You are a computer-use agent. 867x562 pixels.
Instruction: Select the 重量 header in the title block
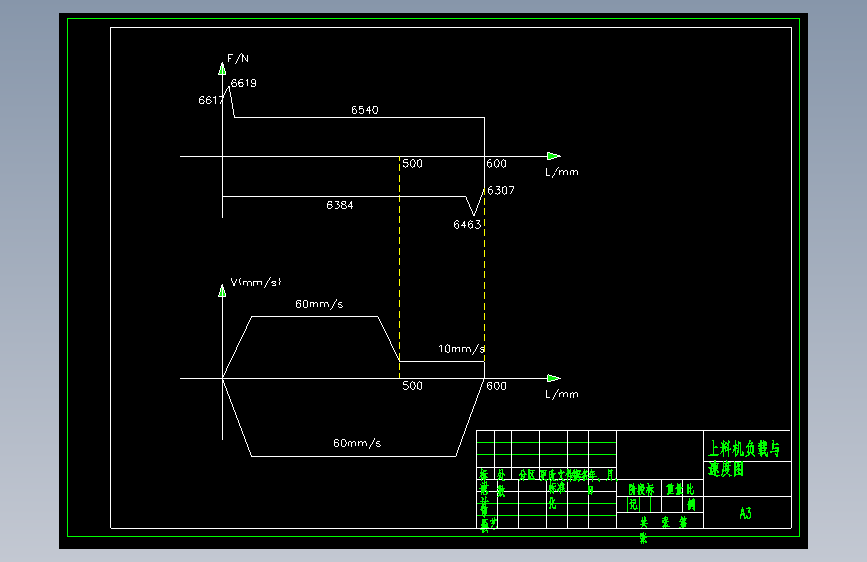[x=674, y=489]
